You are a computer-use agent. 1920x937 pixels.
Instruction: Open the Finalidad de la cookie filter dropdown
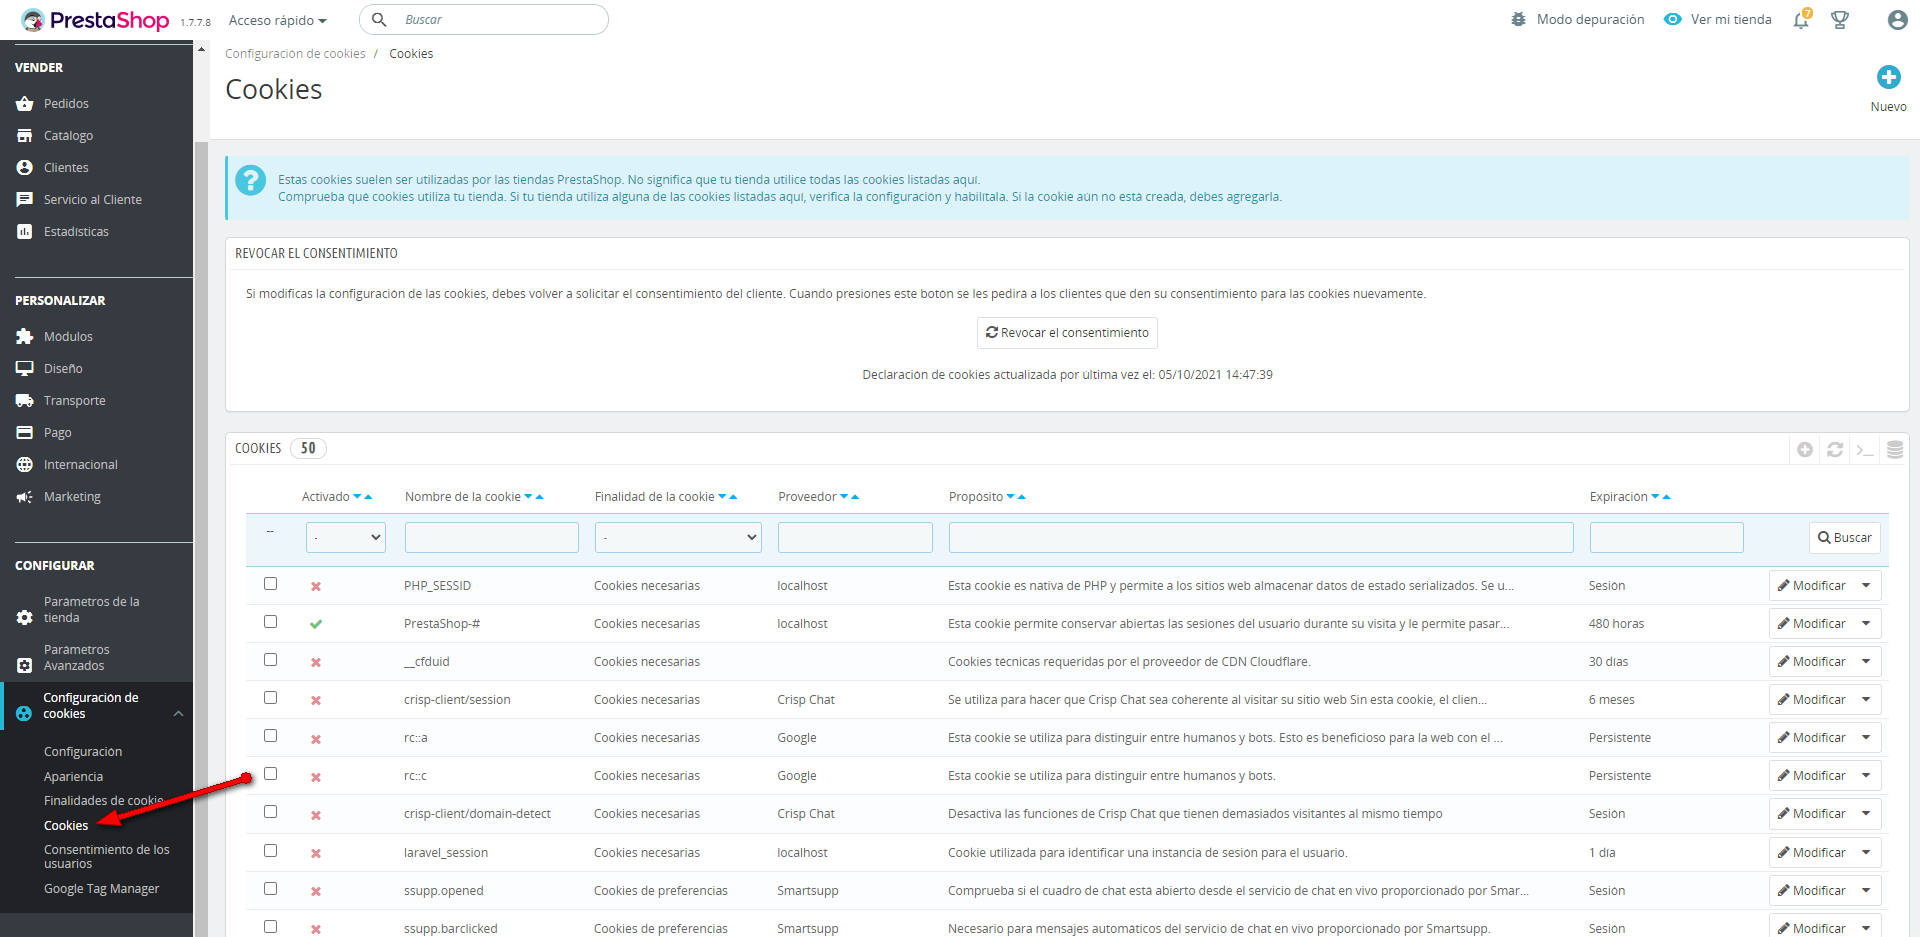[x=678, y=538]
